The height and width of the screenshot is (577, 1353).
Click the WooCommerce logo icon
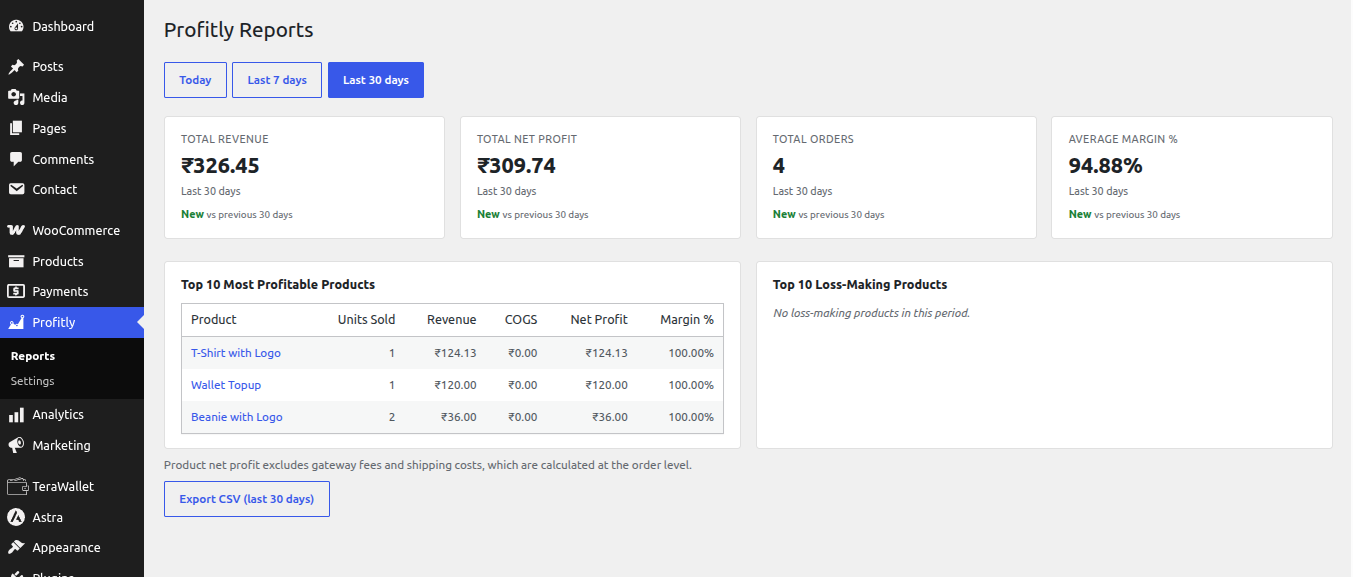tap(16, 231)
